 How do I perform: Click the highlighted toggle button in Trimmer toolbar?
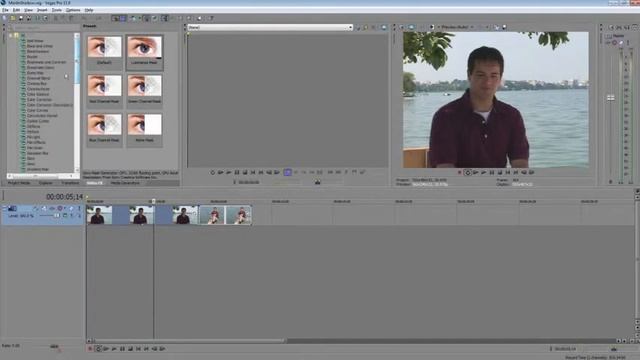tap(287, 173)
